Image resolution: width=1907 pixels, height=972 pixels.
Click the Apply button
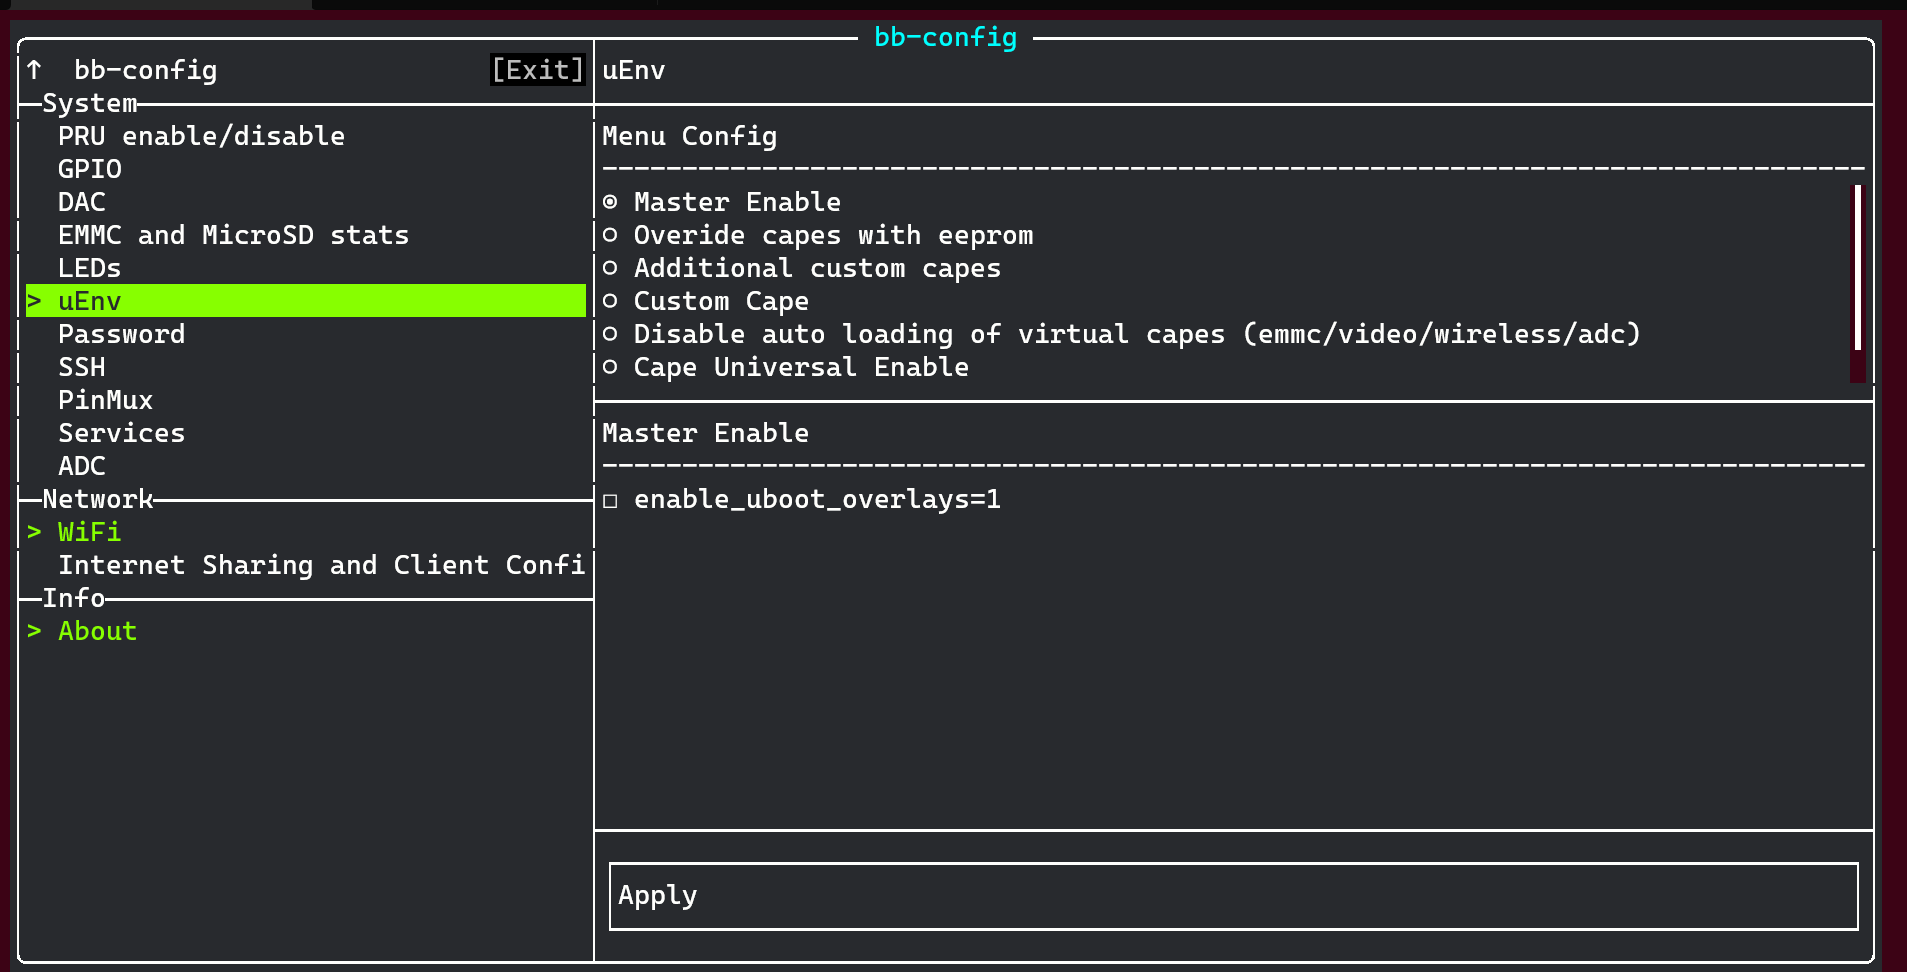(1232, 896)
